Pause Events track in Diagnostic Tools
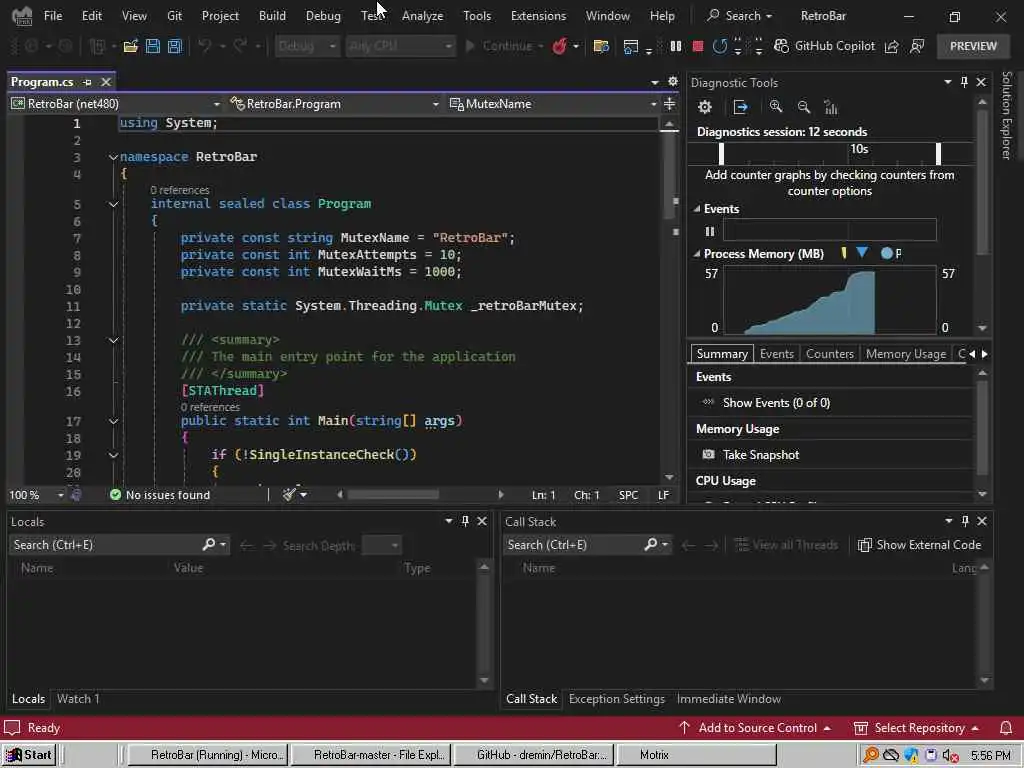 [x=710, y=231]
